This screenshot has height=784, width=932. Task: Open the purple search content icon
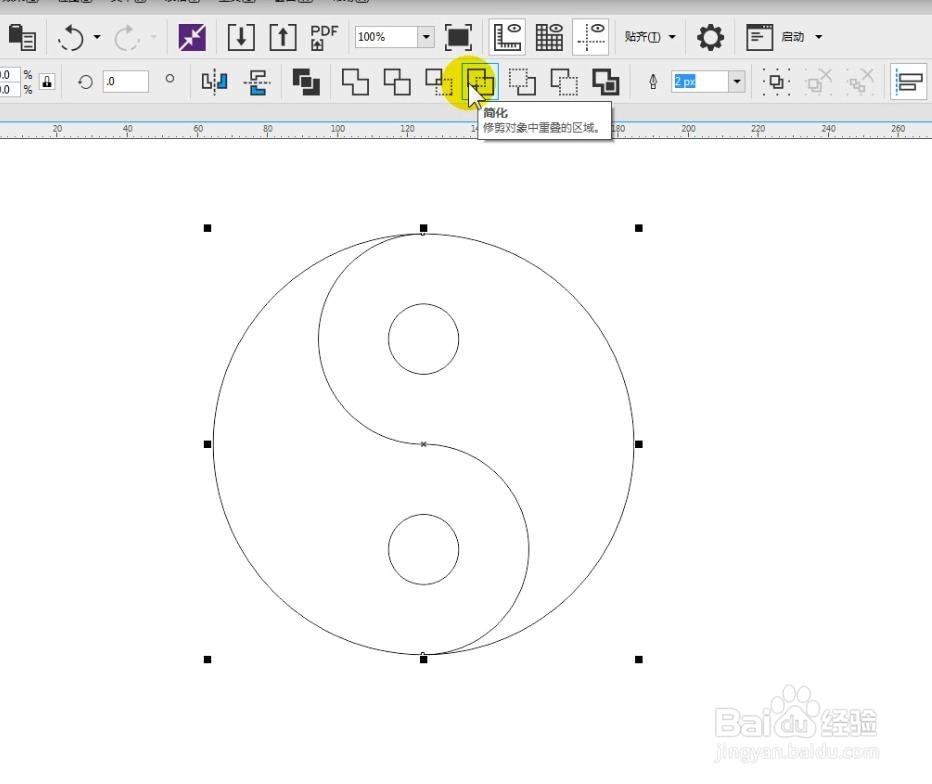(x=192, y=37)
